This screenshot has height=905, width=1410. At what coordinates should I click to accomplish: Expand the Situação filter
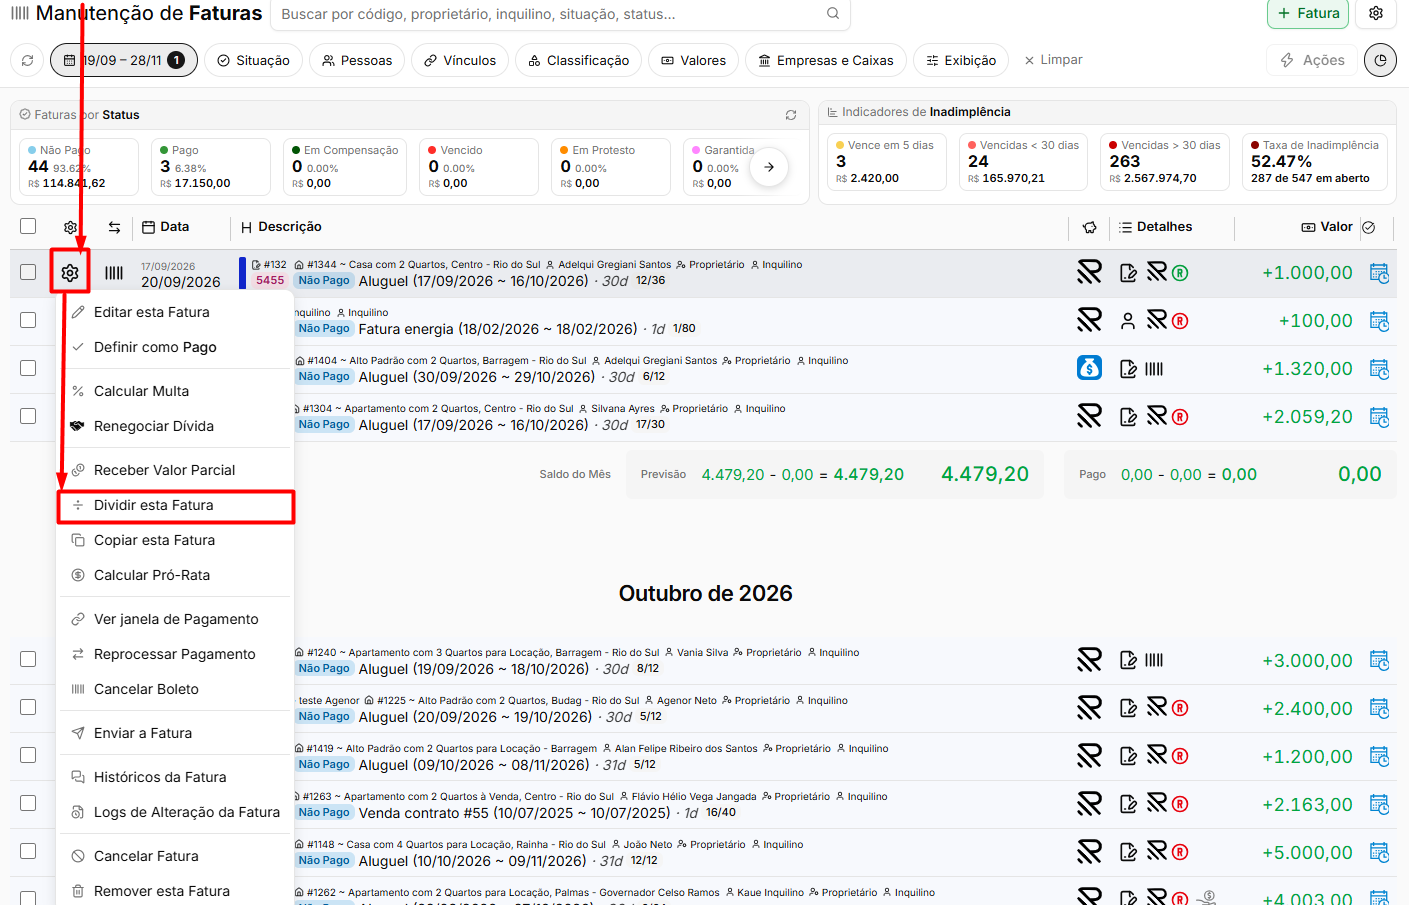(254, 60)
